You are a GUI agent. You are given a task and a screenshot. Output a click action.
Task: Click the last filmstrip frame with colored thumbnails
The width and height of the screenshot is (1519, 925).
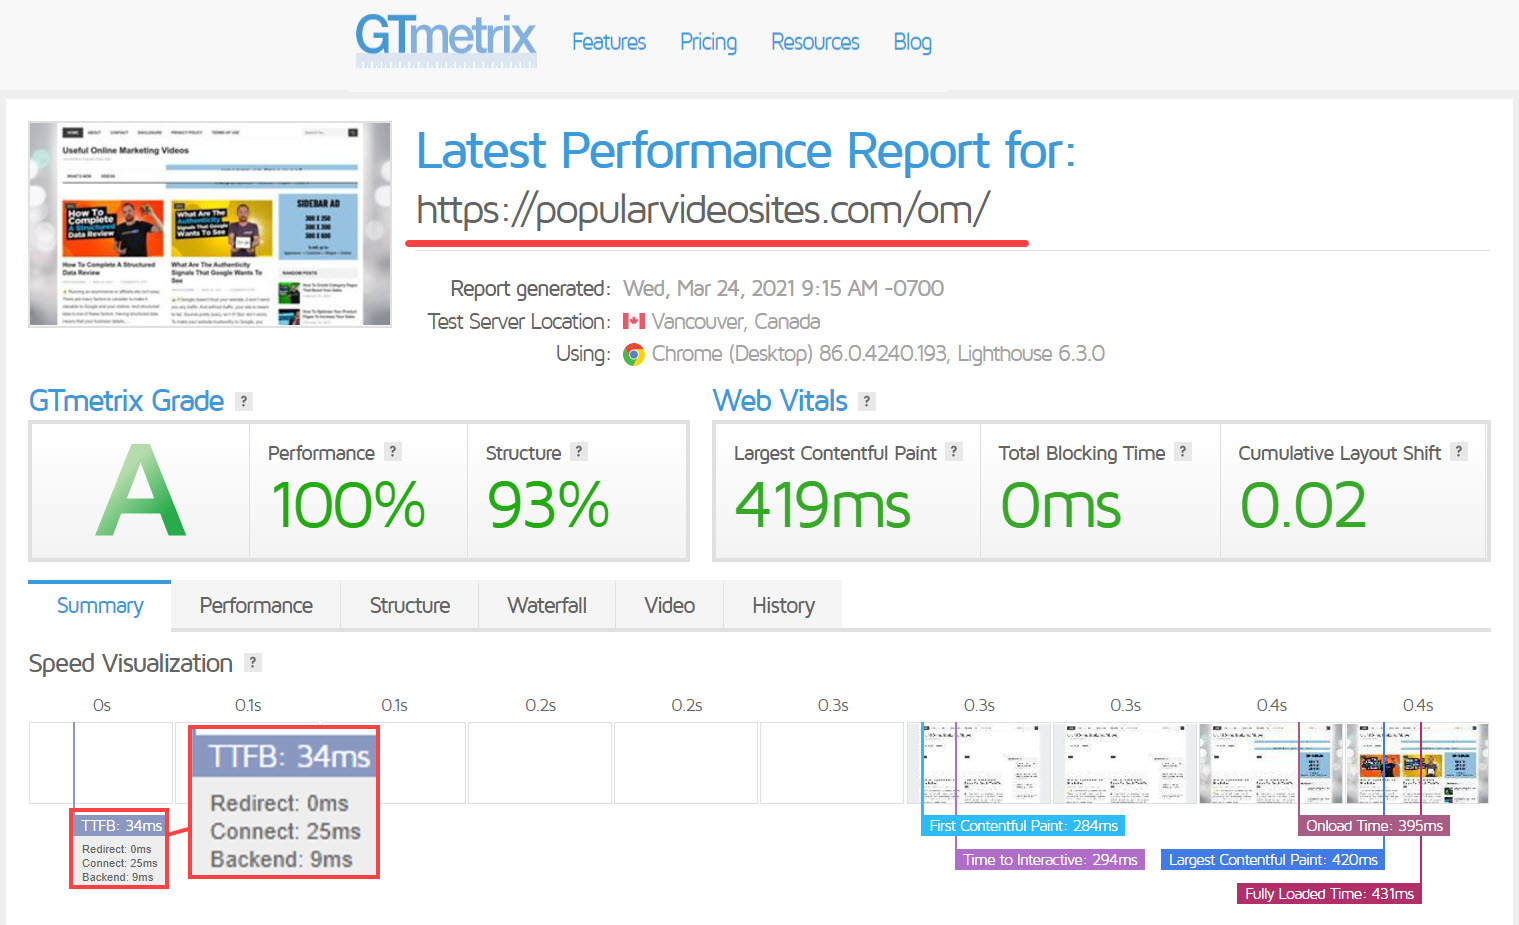point(1417,763)
